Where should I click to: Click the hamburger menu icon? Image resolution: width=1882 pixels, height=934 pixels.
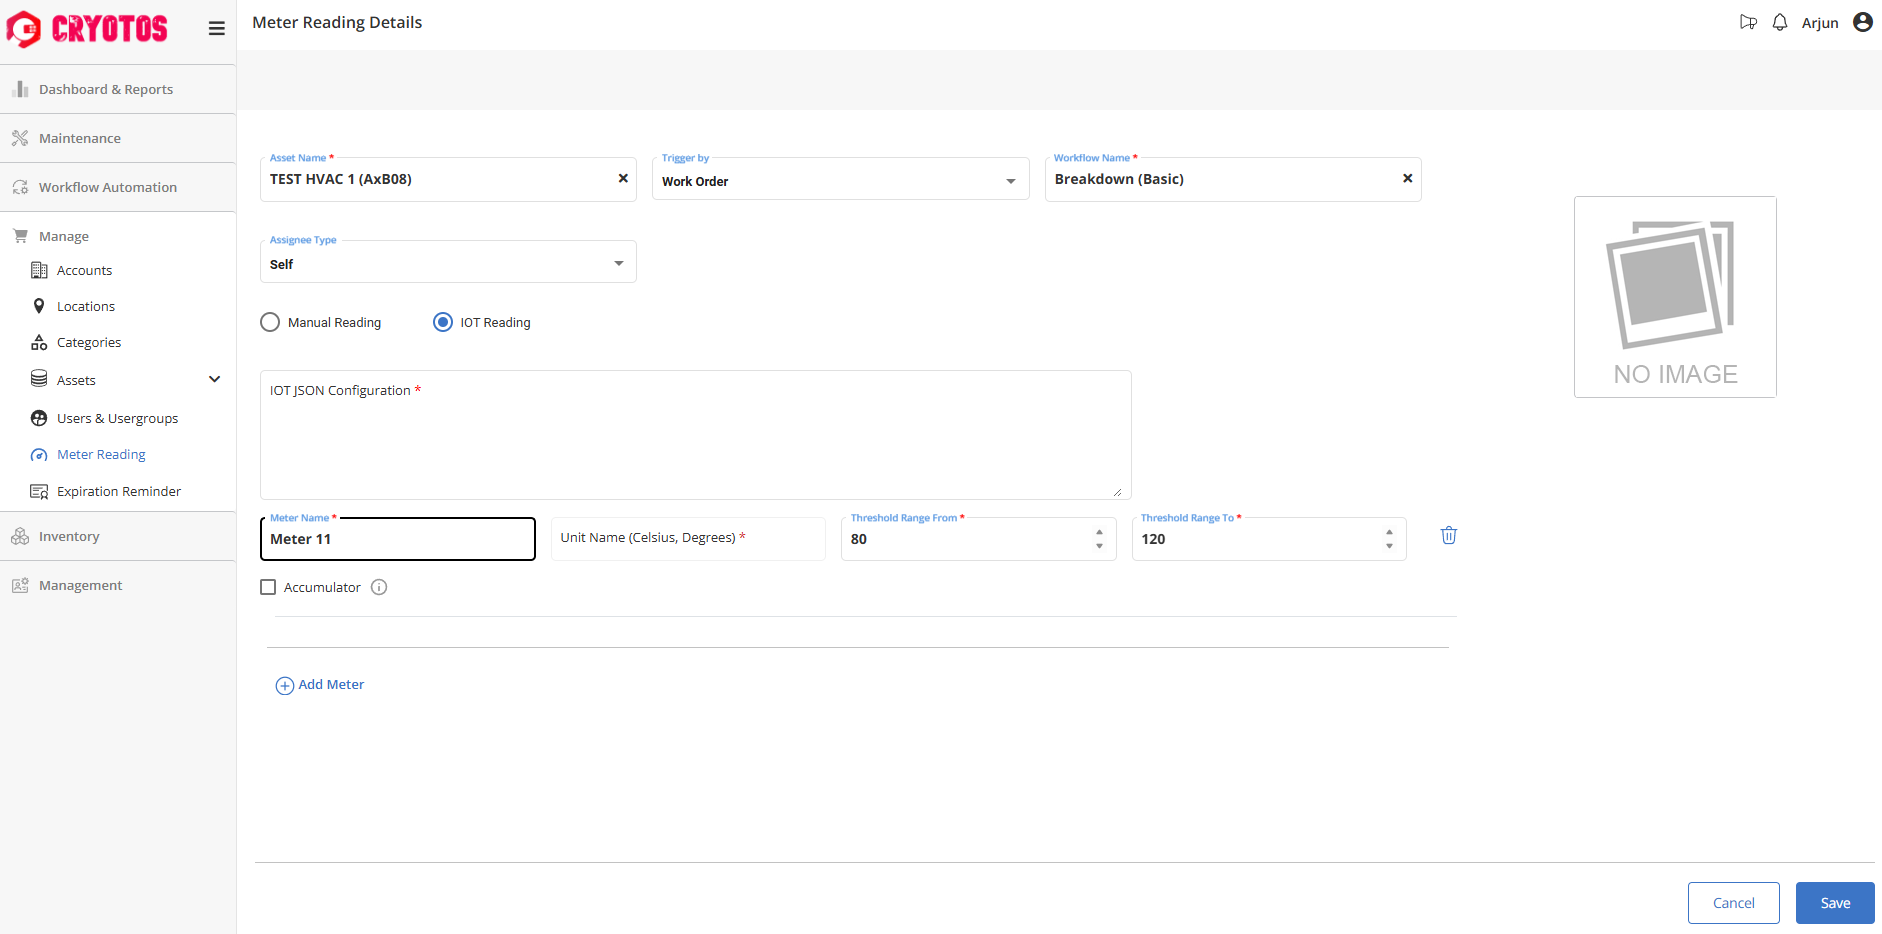(216, 28)
